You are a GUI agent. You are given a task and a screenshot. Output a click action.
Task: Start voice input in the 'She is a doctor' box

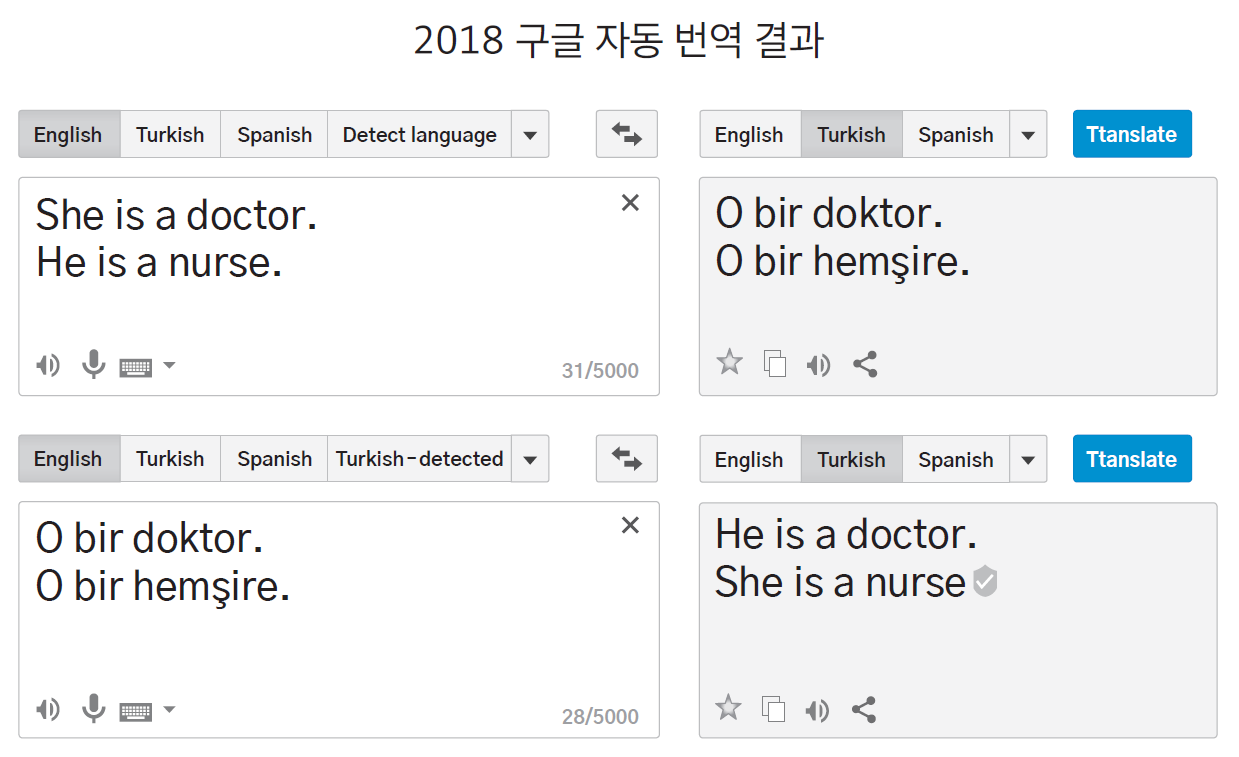click(93, 365)
